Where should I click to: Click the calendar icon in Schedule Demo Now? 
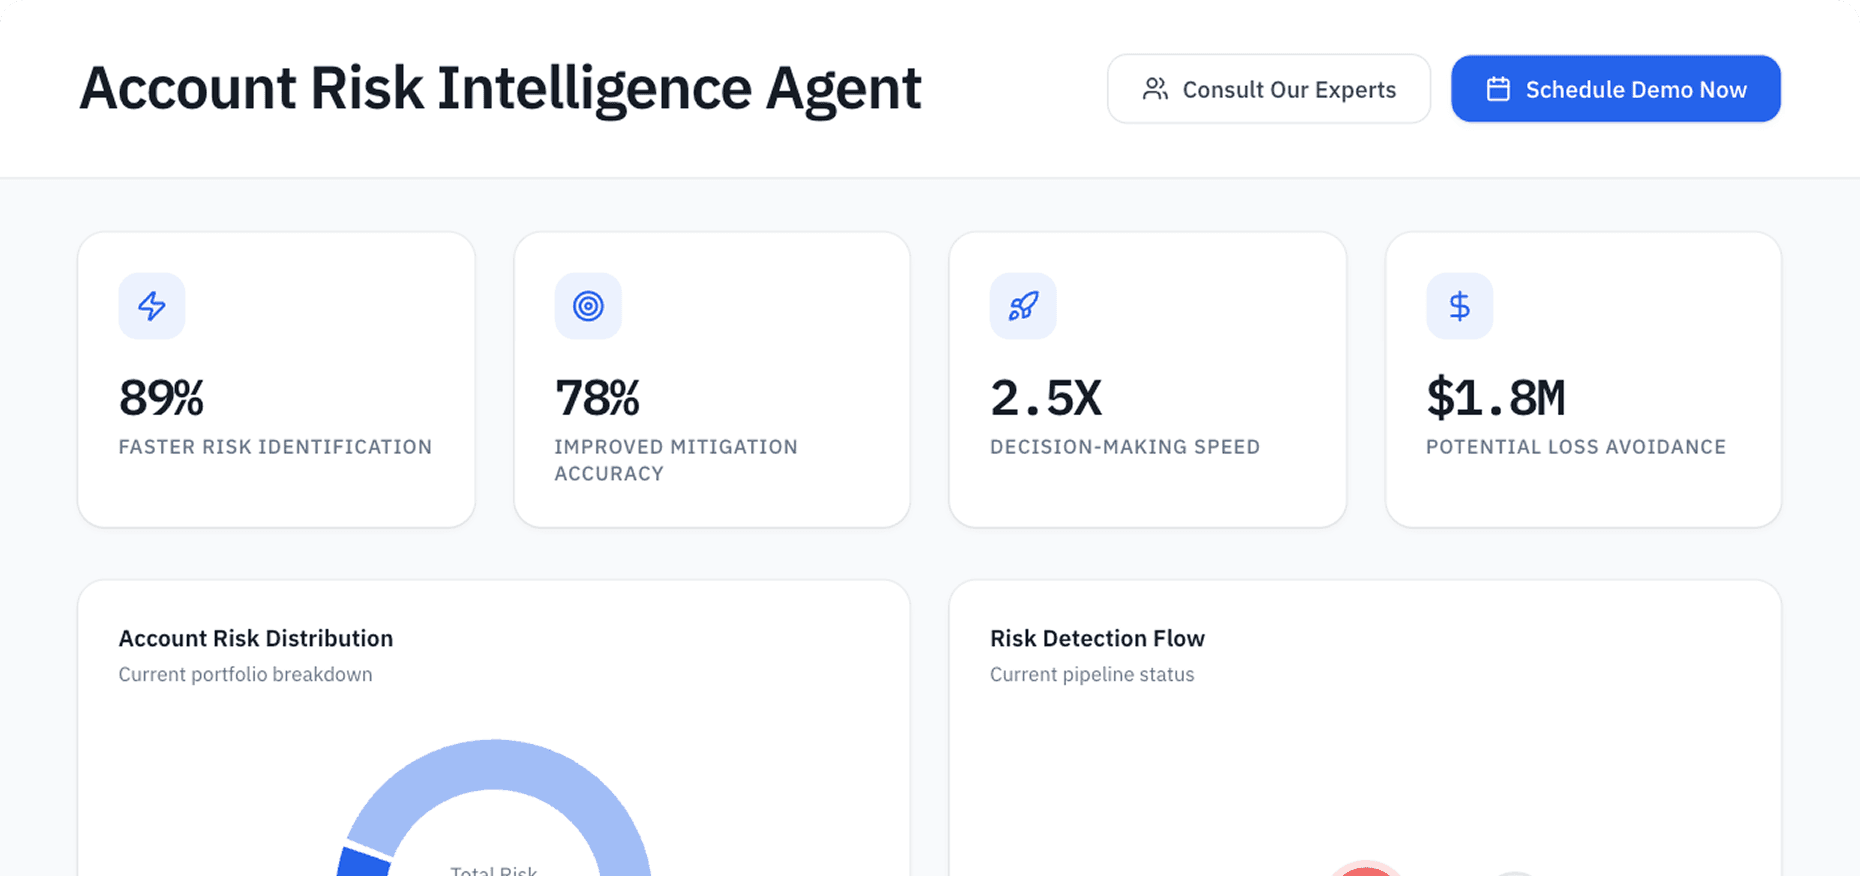tap(1497, 88)
